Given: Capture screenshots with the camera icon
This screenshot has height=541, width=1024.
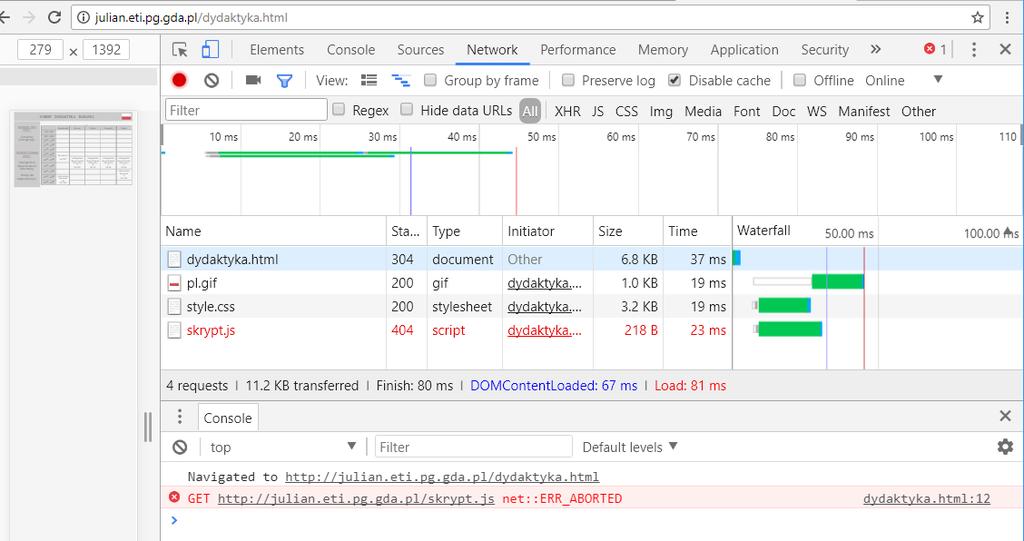Looking at the screenshot, I should tap(253, 80).
